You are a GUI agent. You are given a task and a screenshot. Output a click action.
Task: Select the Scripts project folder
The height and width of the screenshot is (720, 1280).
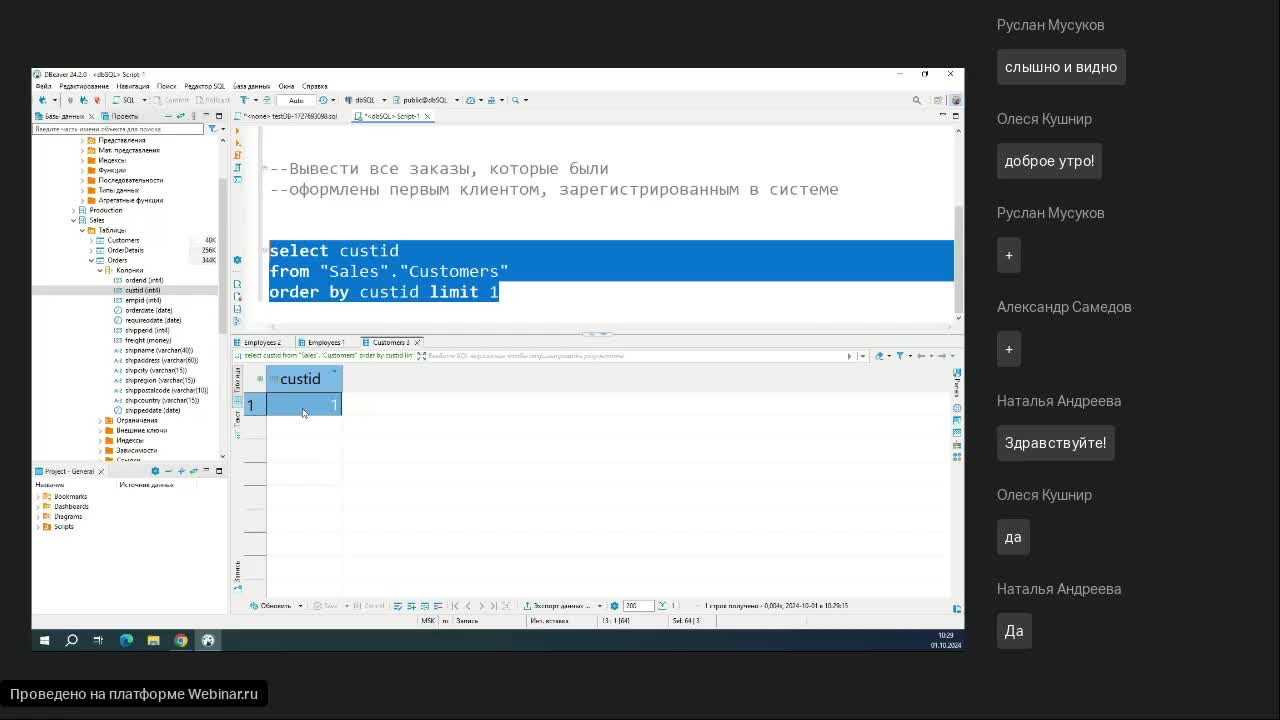coord(64,526)
